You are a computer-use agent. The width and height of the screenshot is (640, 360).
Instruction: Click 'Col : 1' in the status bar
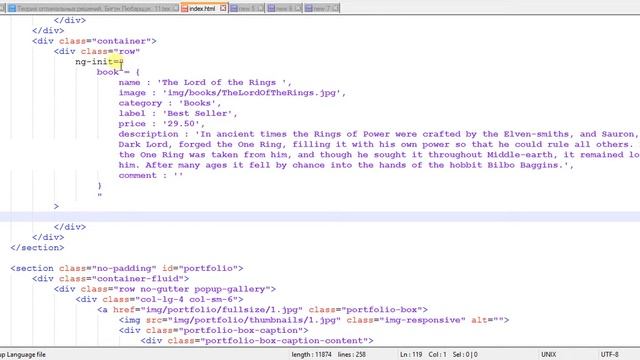click(x=438, y=354)
